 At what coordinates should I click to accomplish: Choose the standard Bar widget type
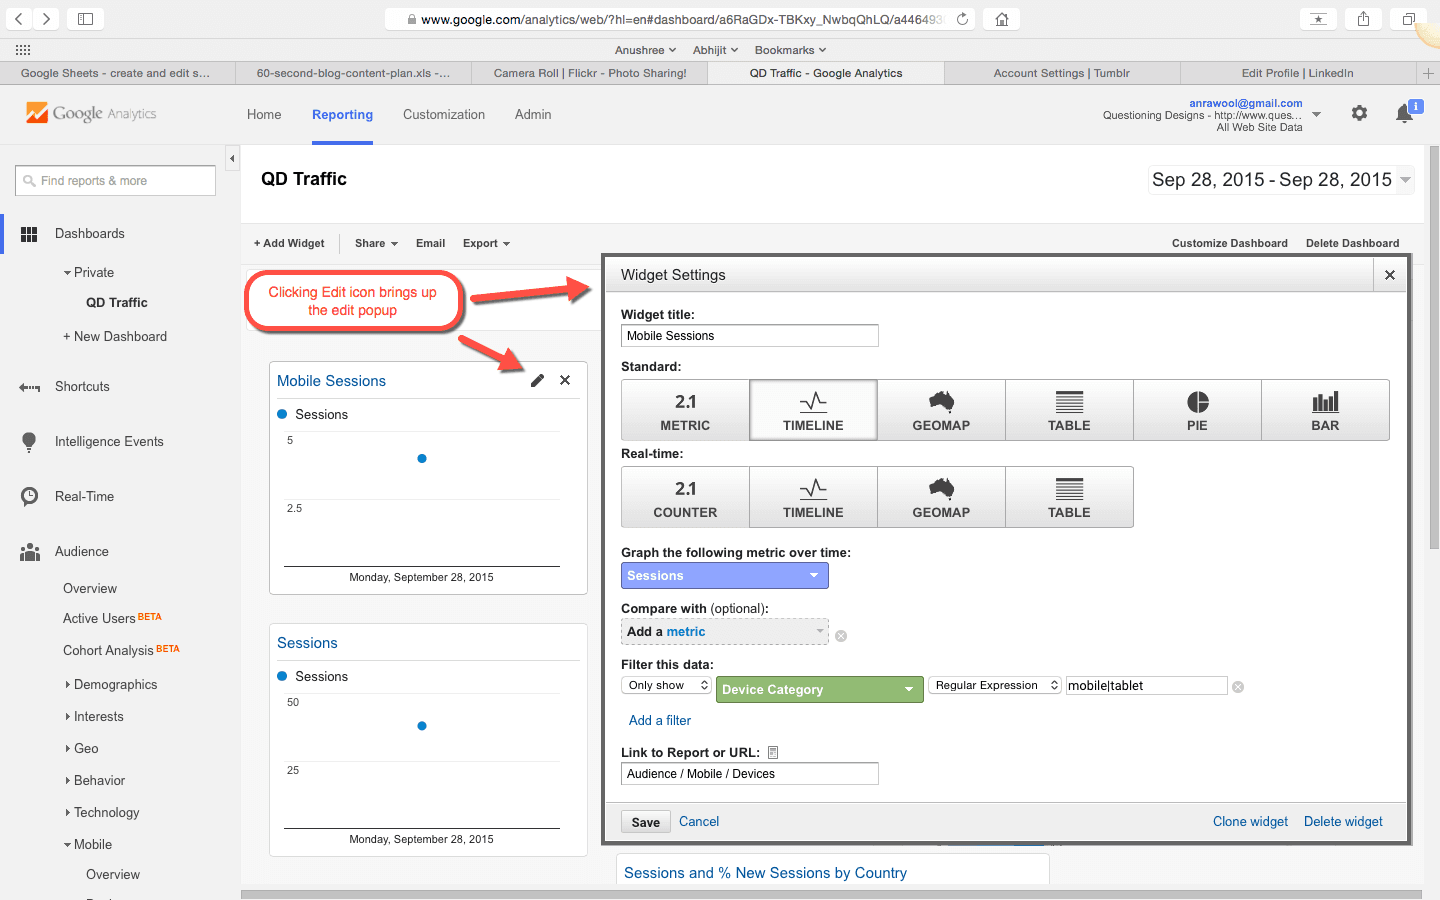click(x=1325, y=410)
